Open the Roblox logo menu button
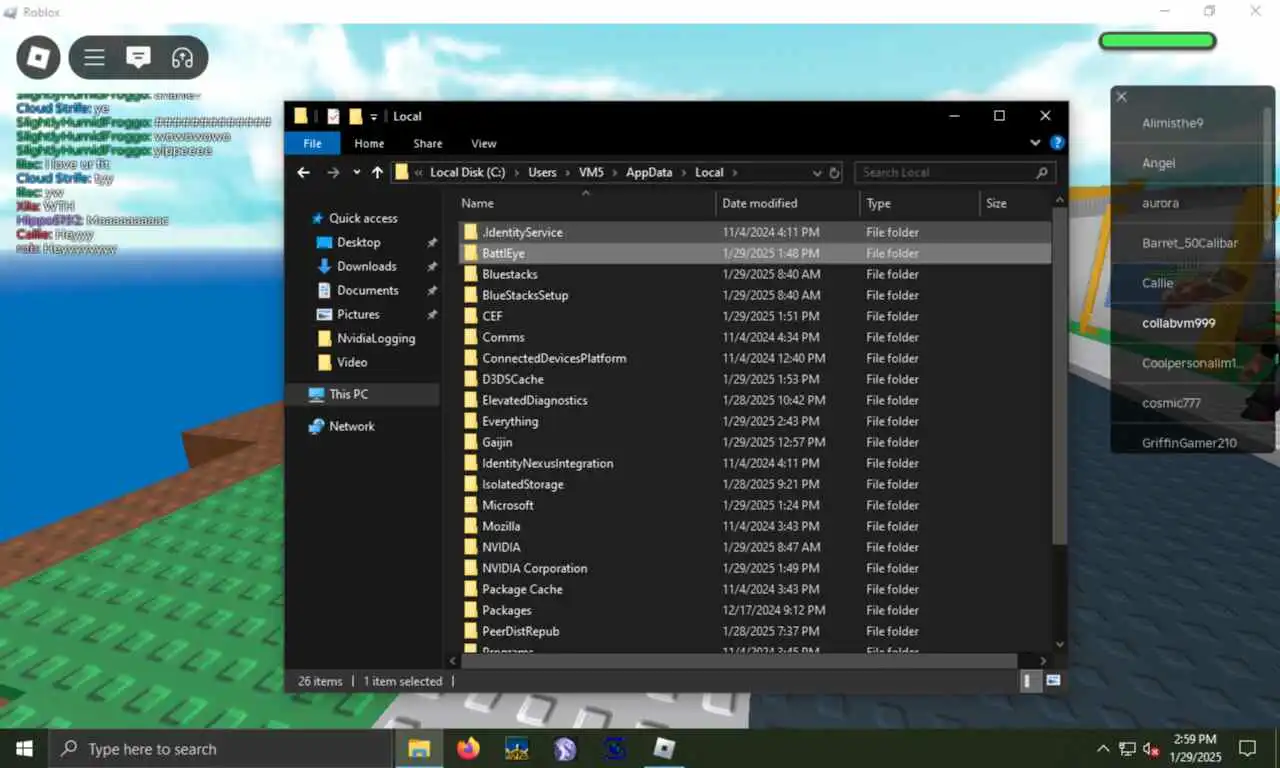This screenshot has height=768, width=1280. 39,58
